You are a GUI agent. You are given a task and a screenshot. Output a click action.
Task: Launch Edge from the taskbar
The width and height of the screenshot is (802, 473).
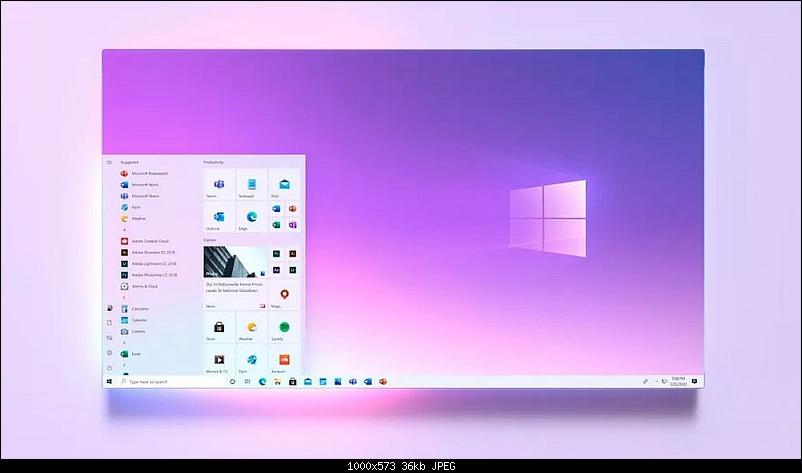(262, 381)
